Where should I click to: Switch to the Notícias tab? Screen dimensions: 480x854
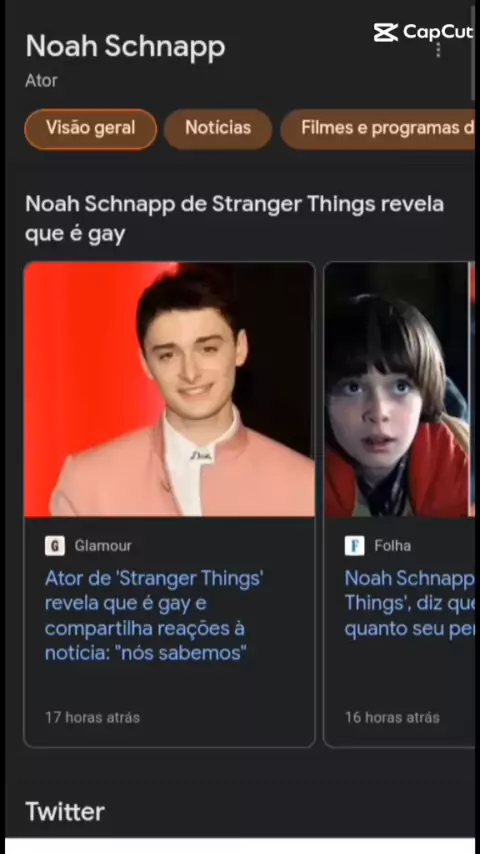(x=218, y=129)
